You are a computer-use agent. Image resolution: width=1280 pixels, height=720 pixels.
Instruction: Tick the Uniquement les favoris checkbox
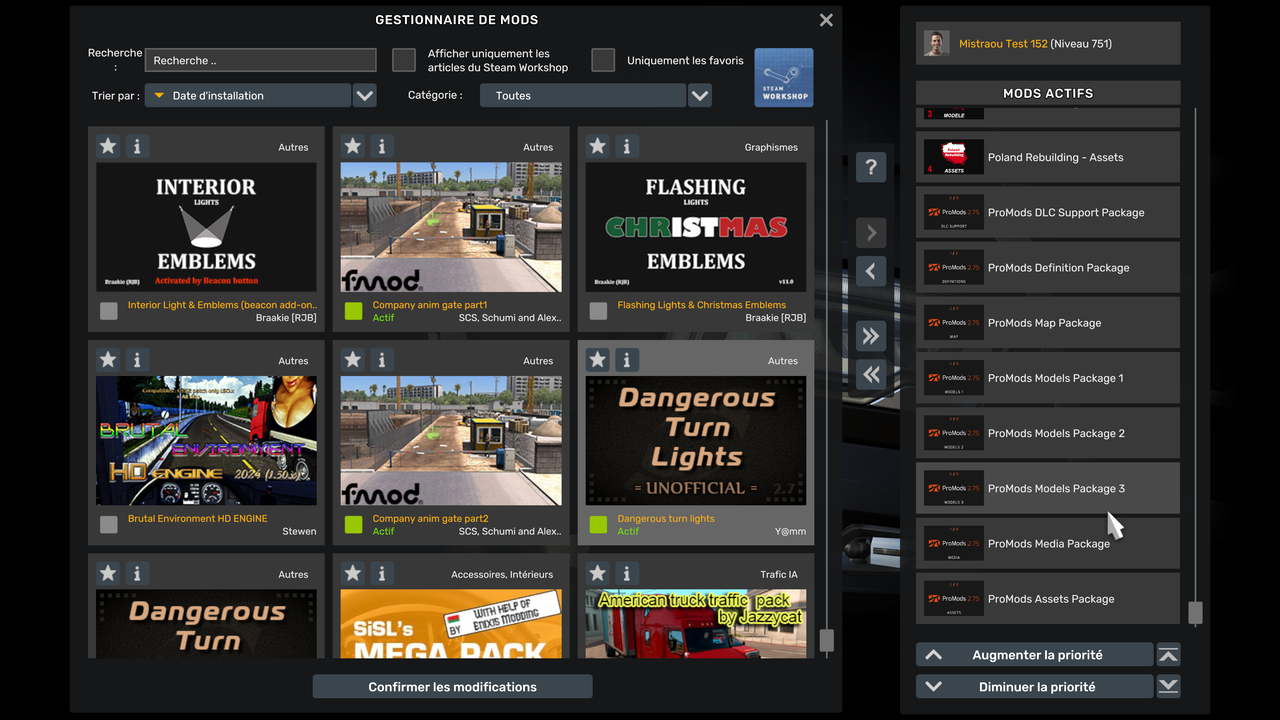603,60
